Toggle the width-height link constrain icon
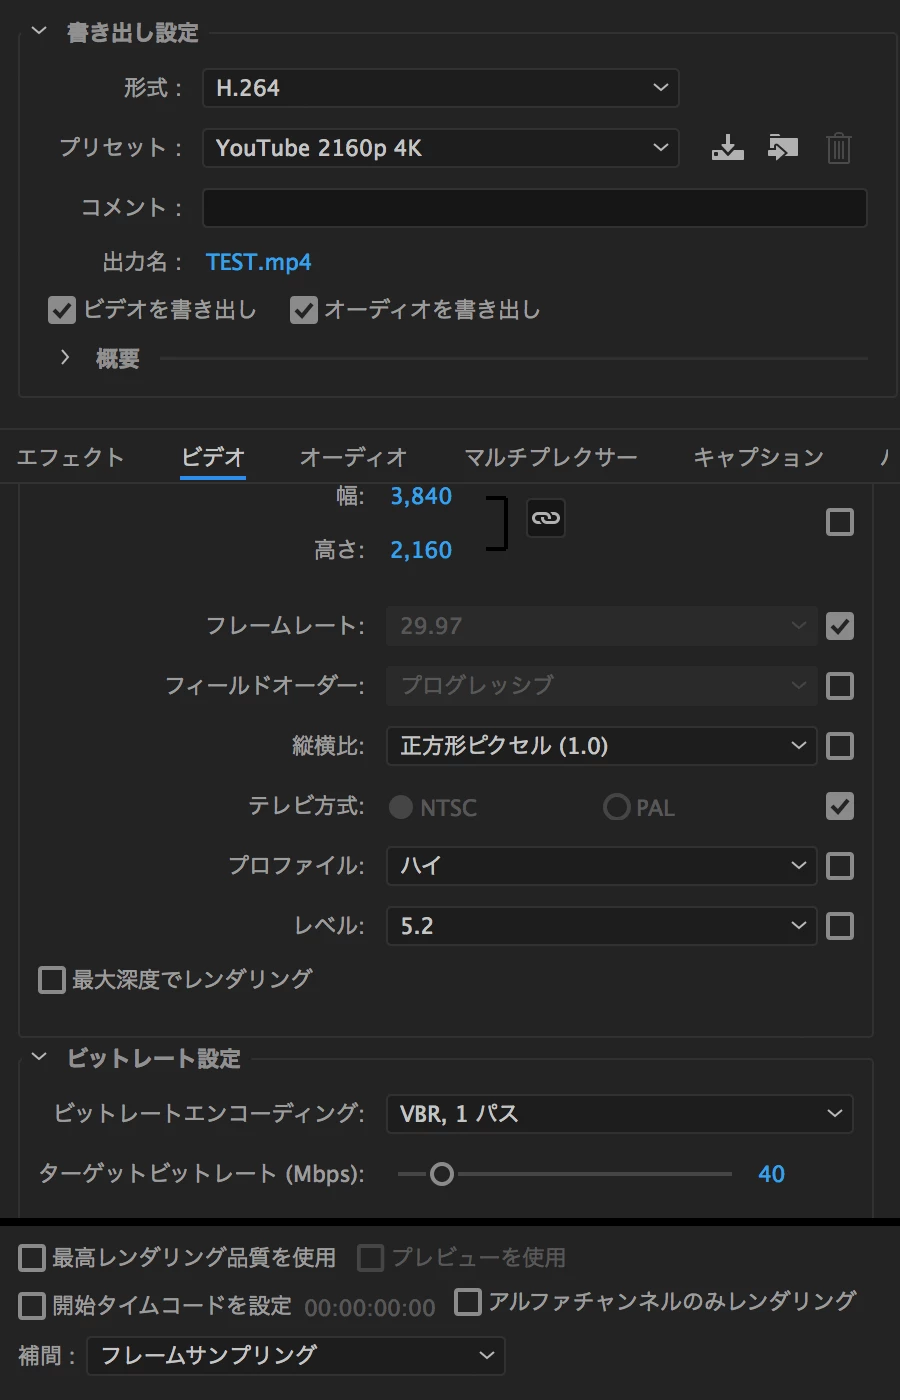This screenshot has width=900, height=1400. point(545,518)
